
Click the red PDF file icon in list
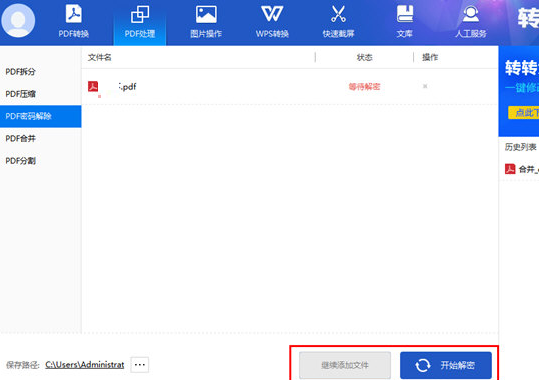click(x=93, y=86)
